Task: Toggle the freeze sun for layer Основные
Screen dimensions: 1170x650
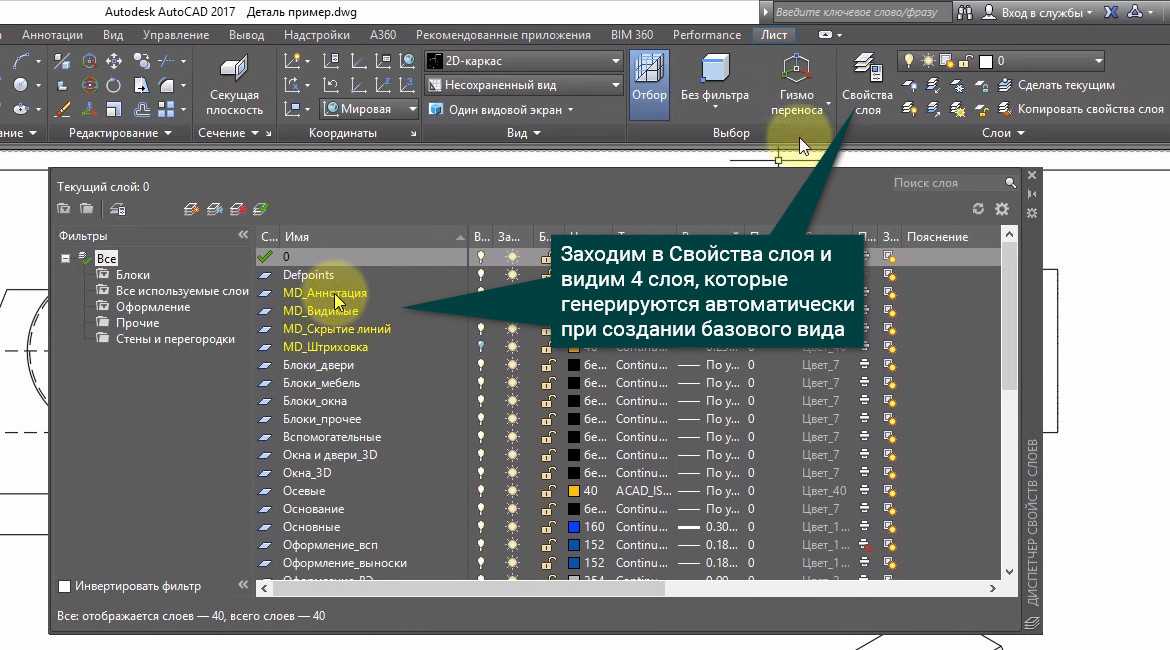Action: [x=512, y=527]
